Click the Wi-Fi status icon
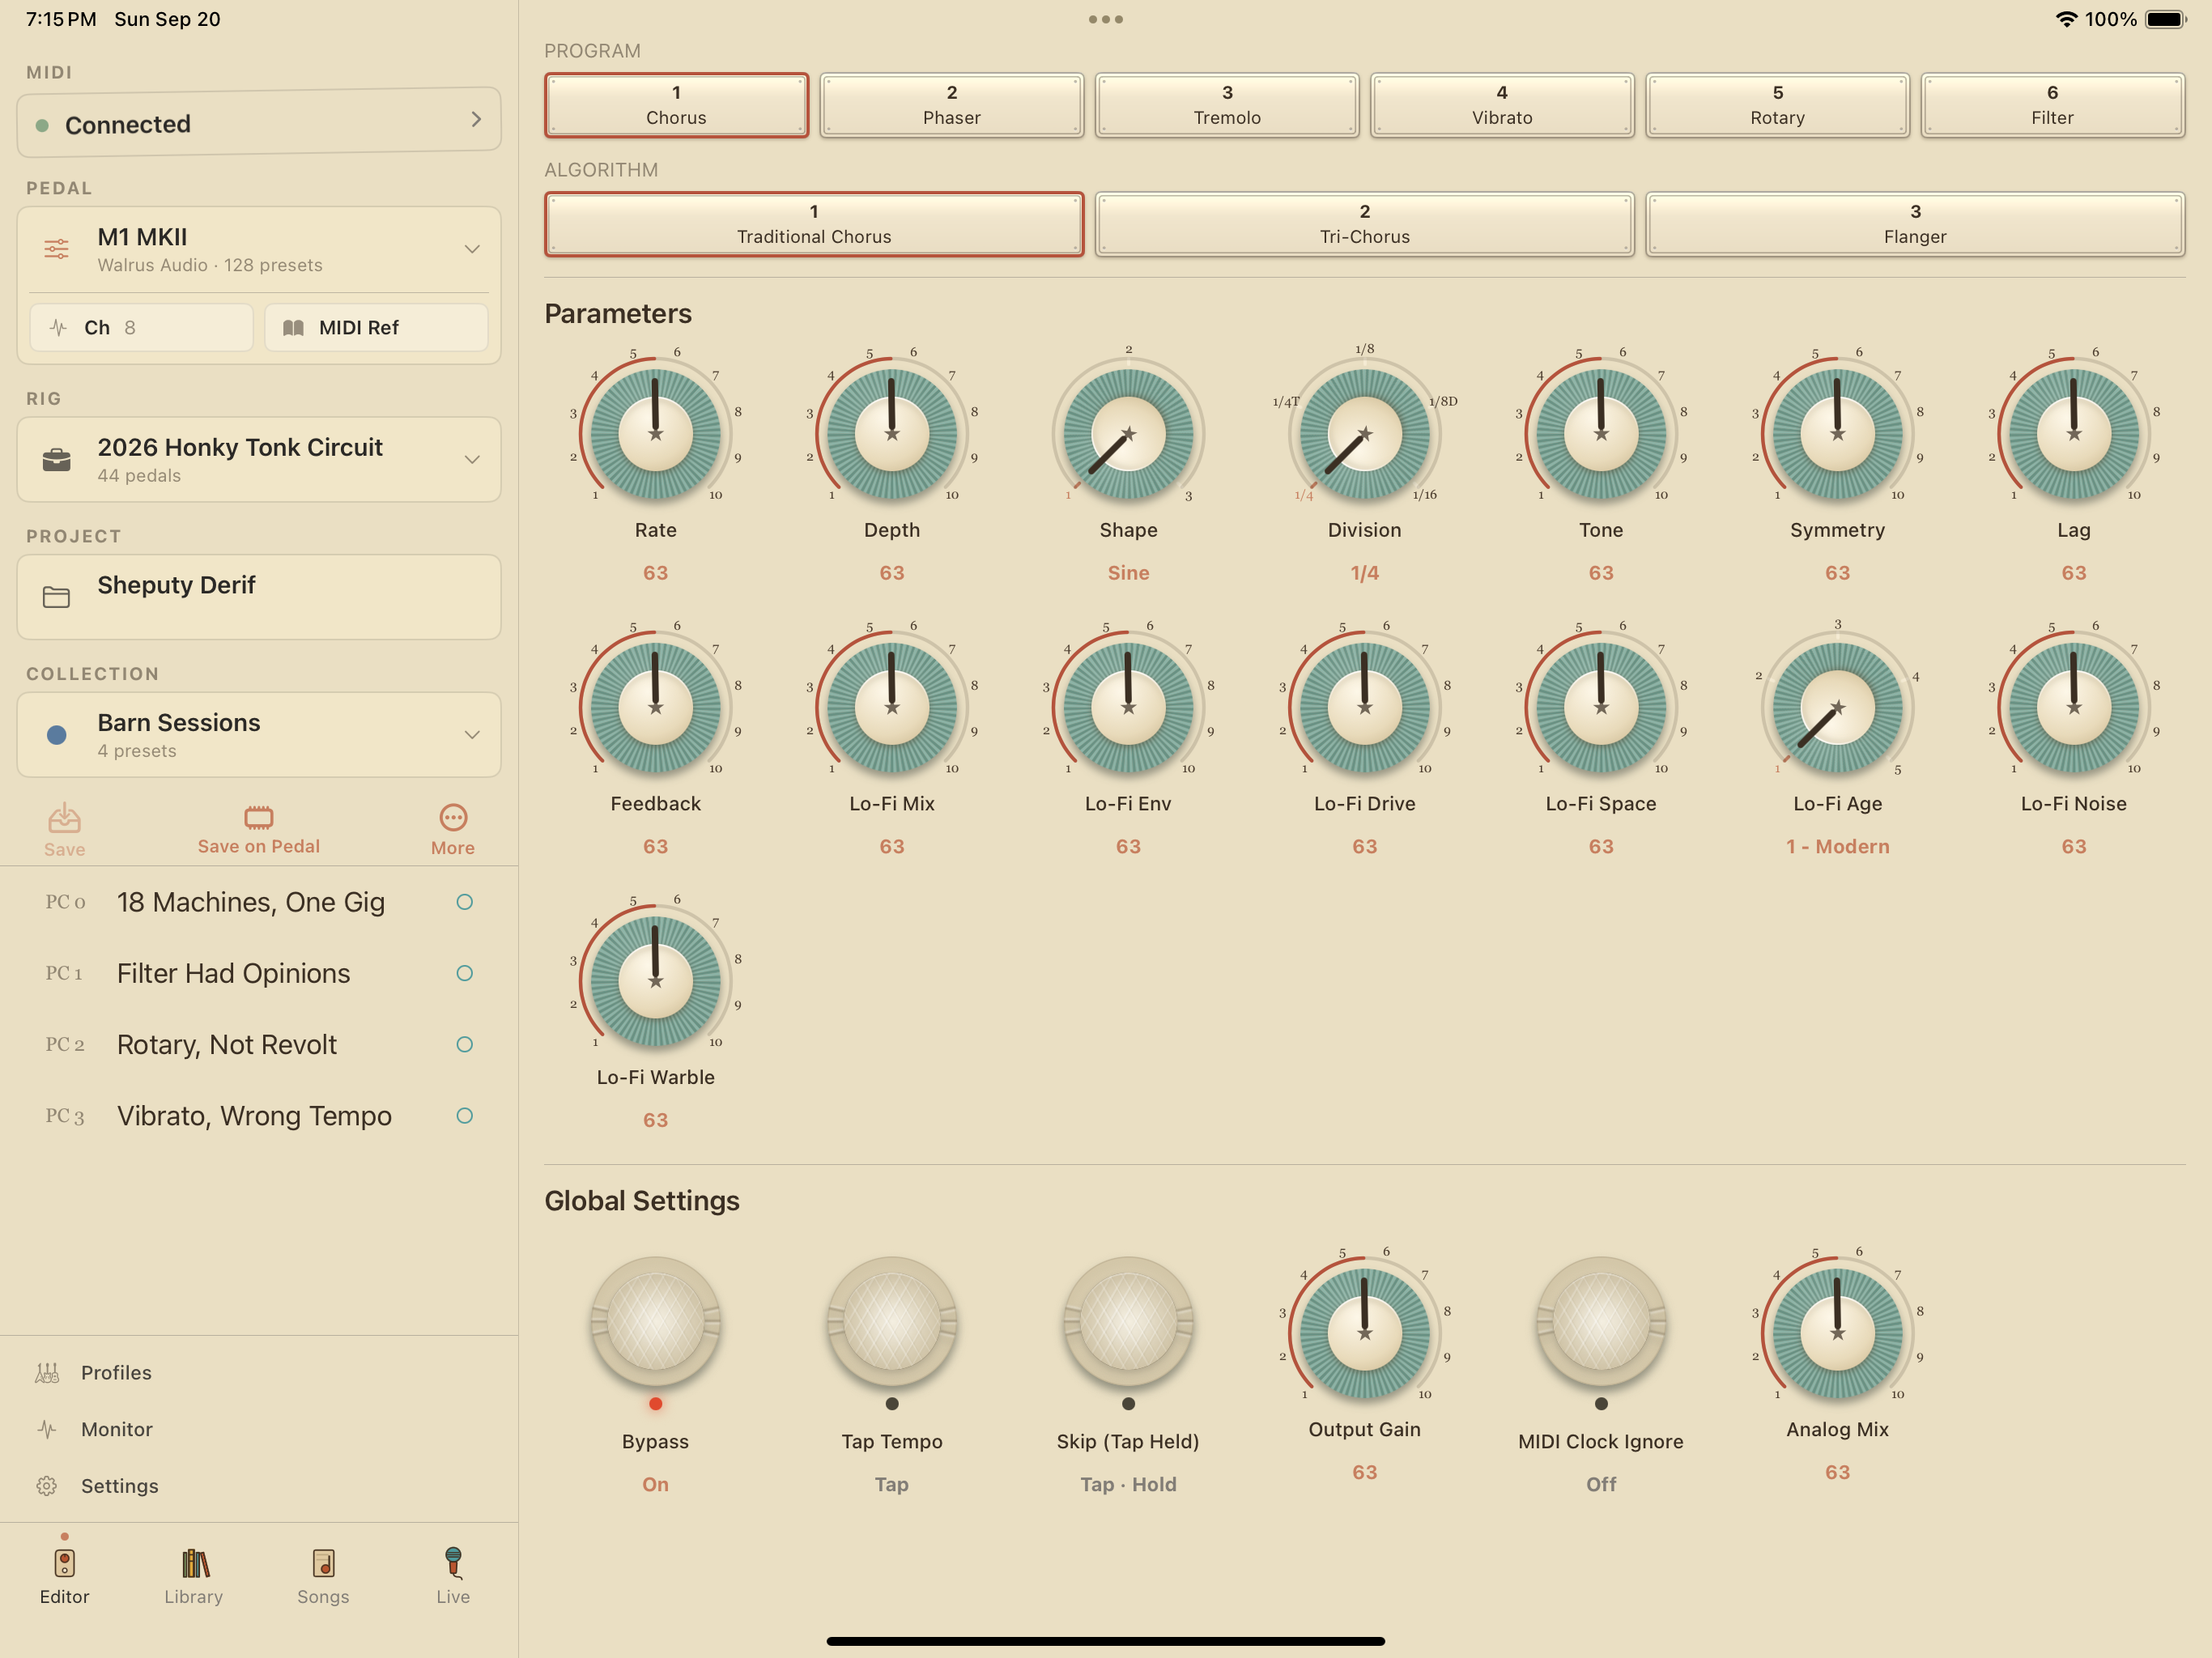The width and height of the screenshot is (2212, 1658). (x=2066, y=19)
